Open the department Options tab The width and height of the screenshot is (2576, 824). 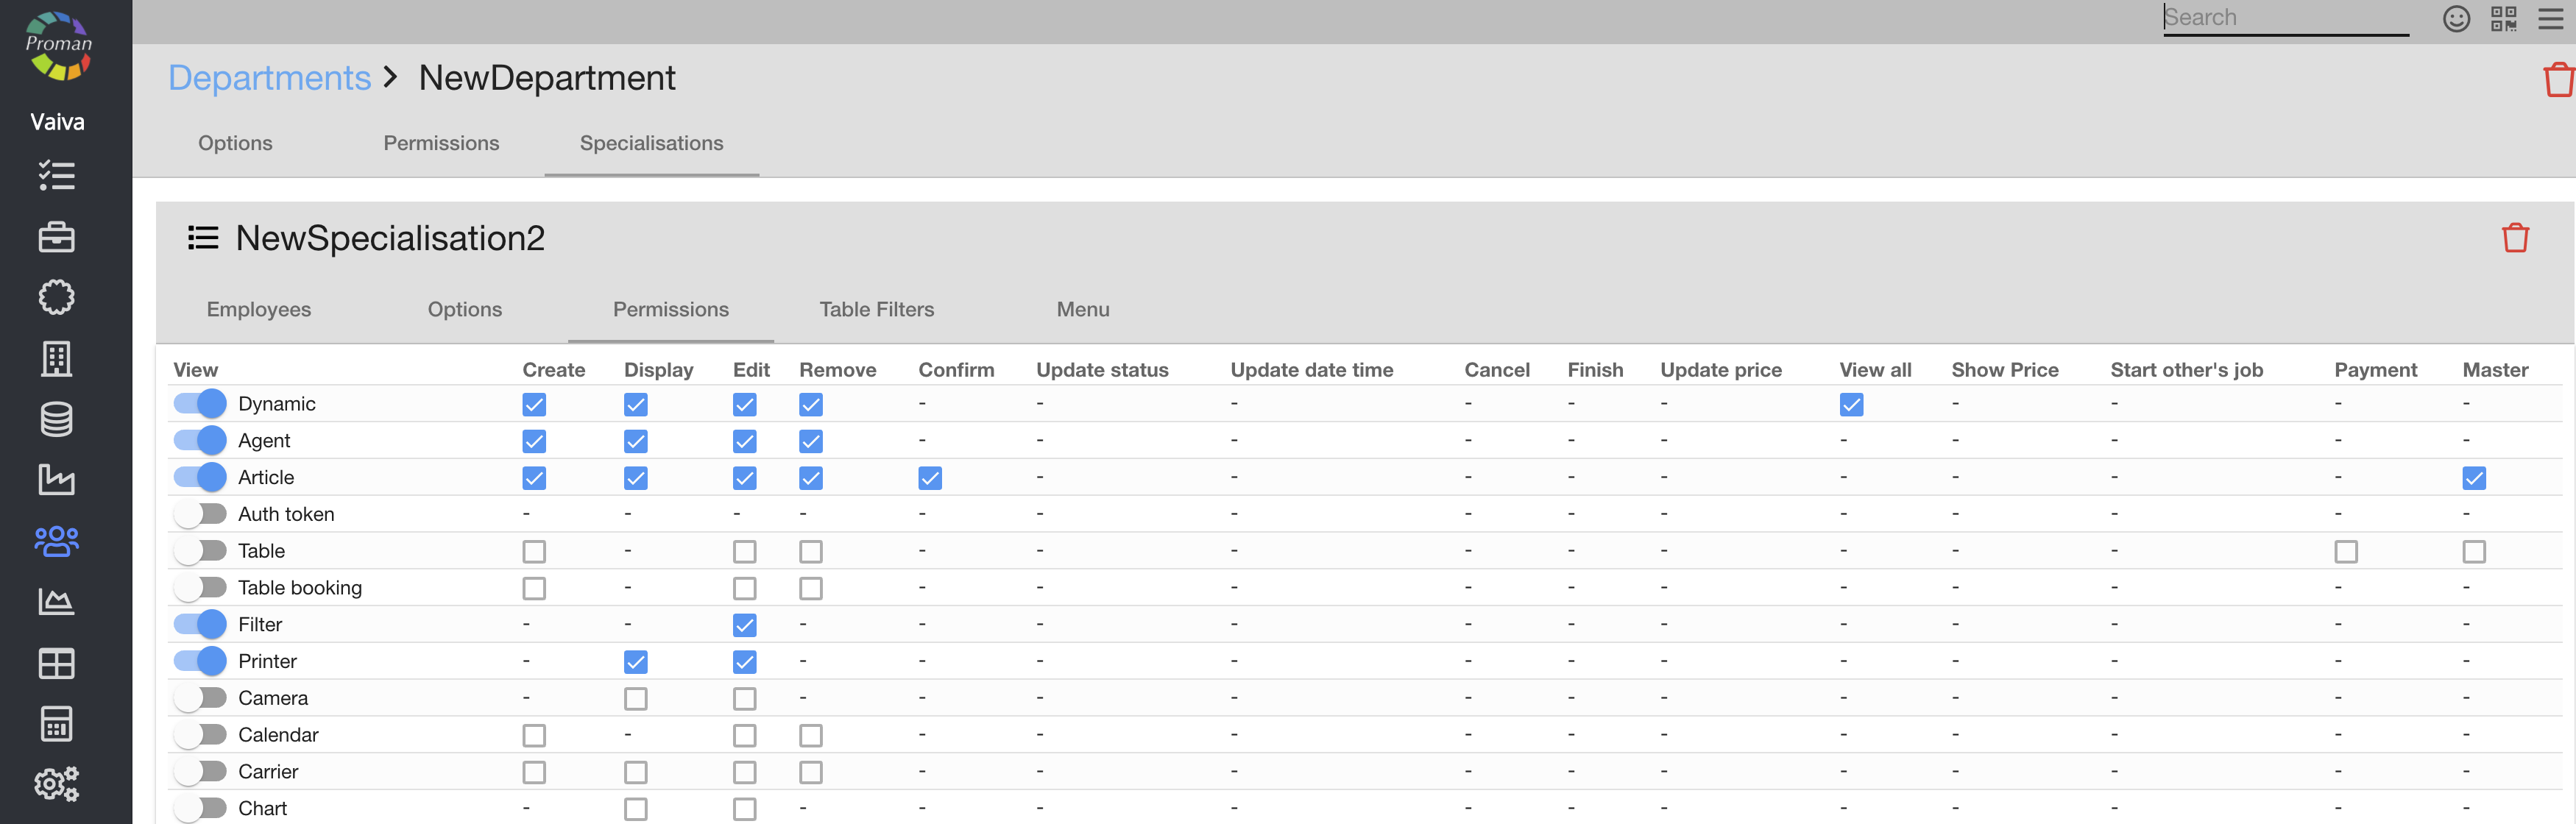pos(235,143)
